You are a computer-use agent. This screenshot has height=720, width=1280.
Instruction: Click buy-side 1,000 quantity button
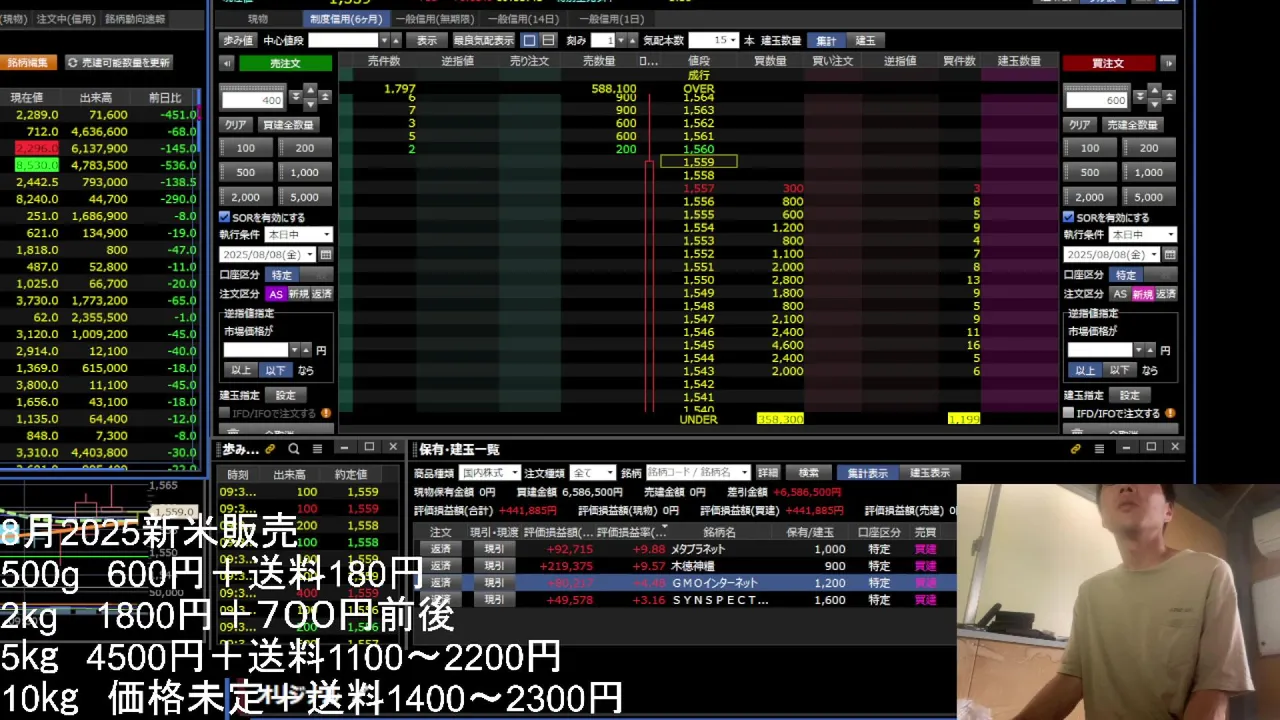click(1149, 172)
